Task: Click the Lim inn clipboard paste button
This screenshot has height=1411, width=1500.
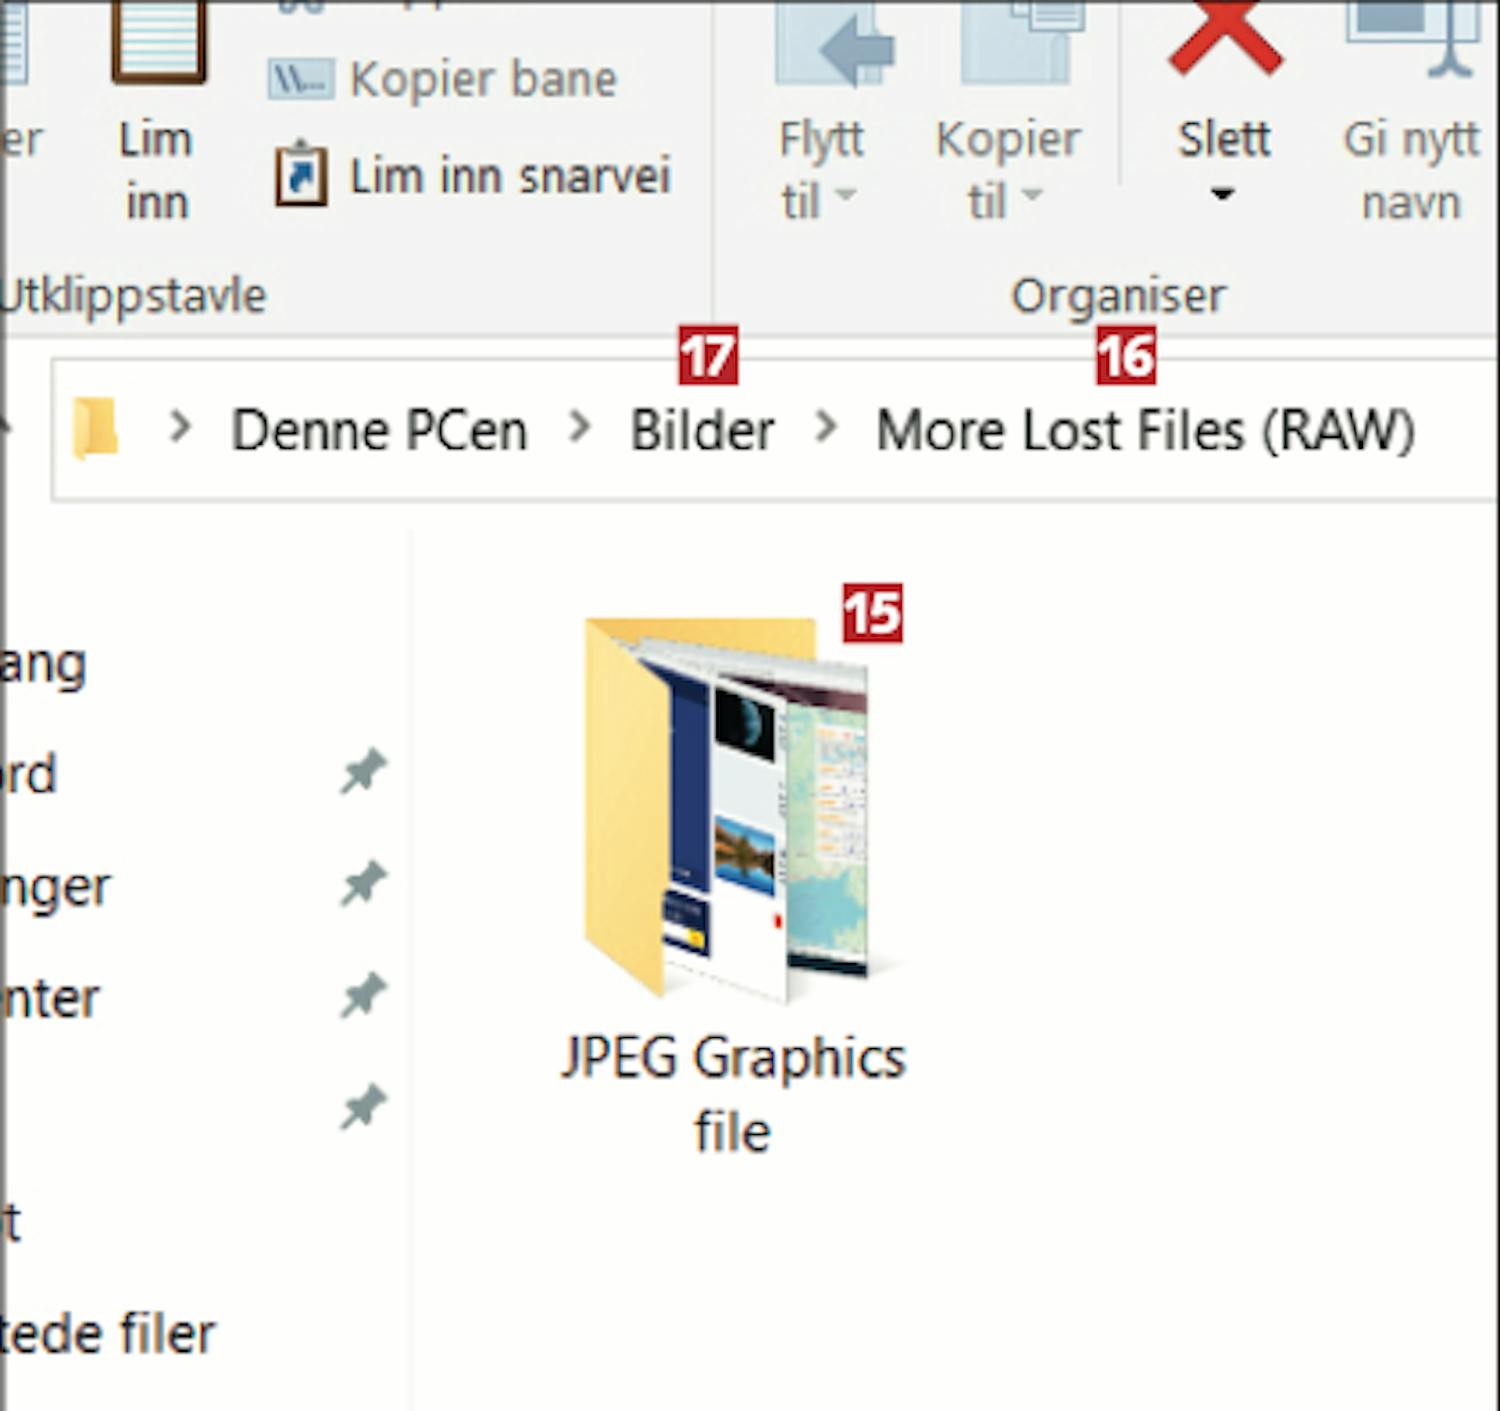Action: coord(157,112)
